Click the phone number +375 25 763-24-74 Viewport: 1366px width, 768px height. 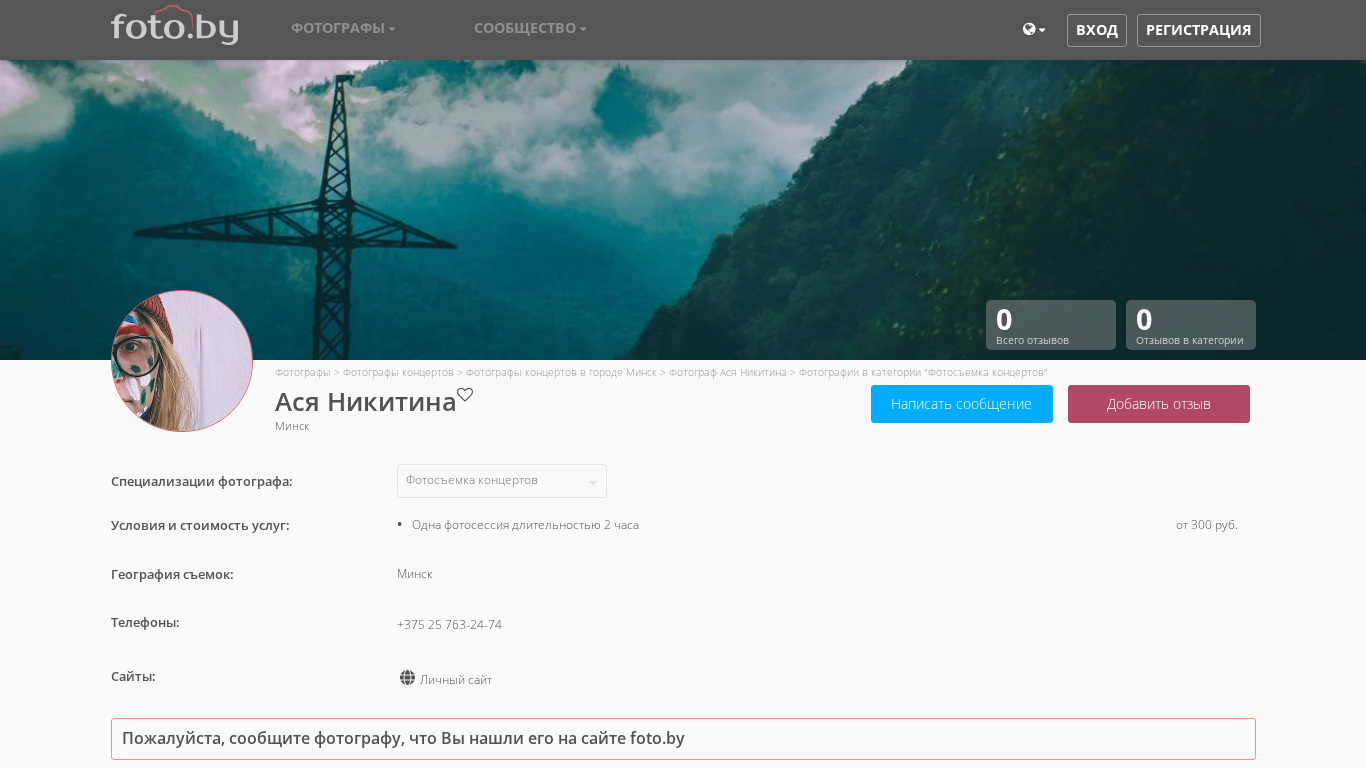pyautogui.click(x=449, y=625)
